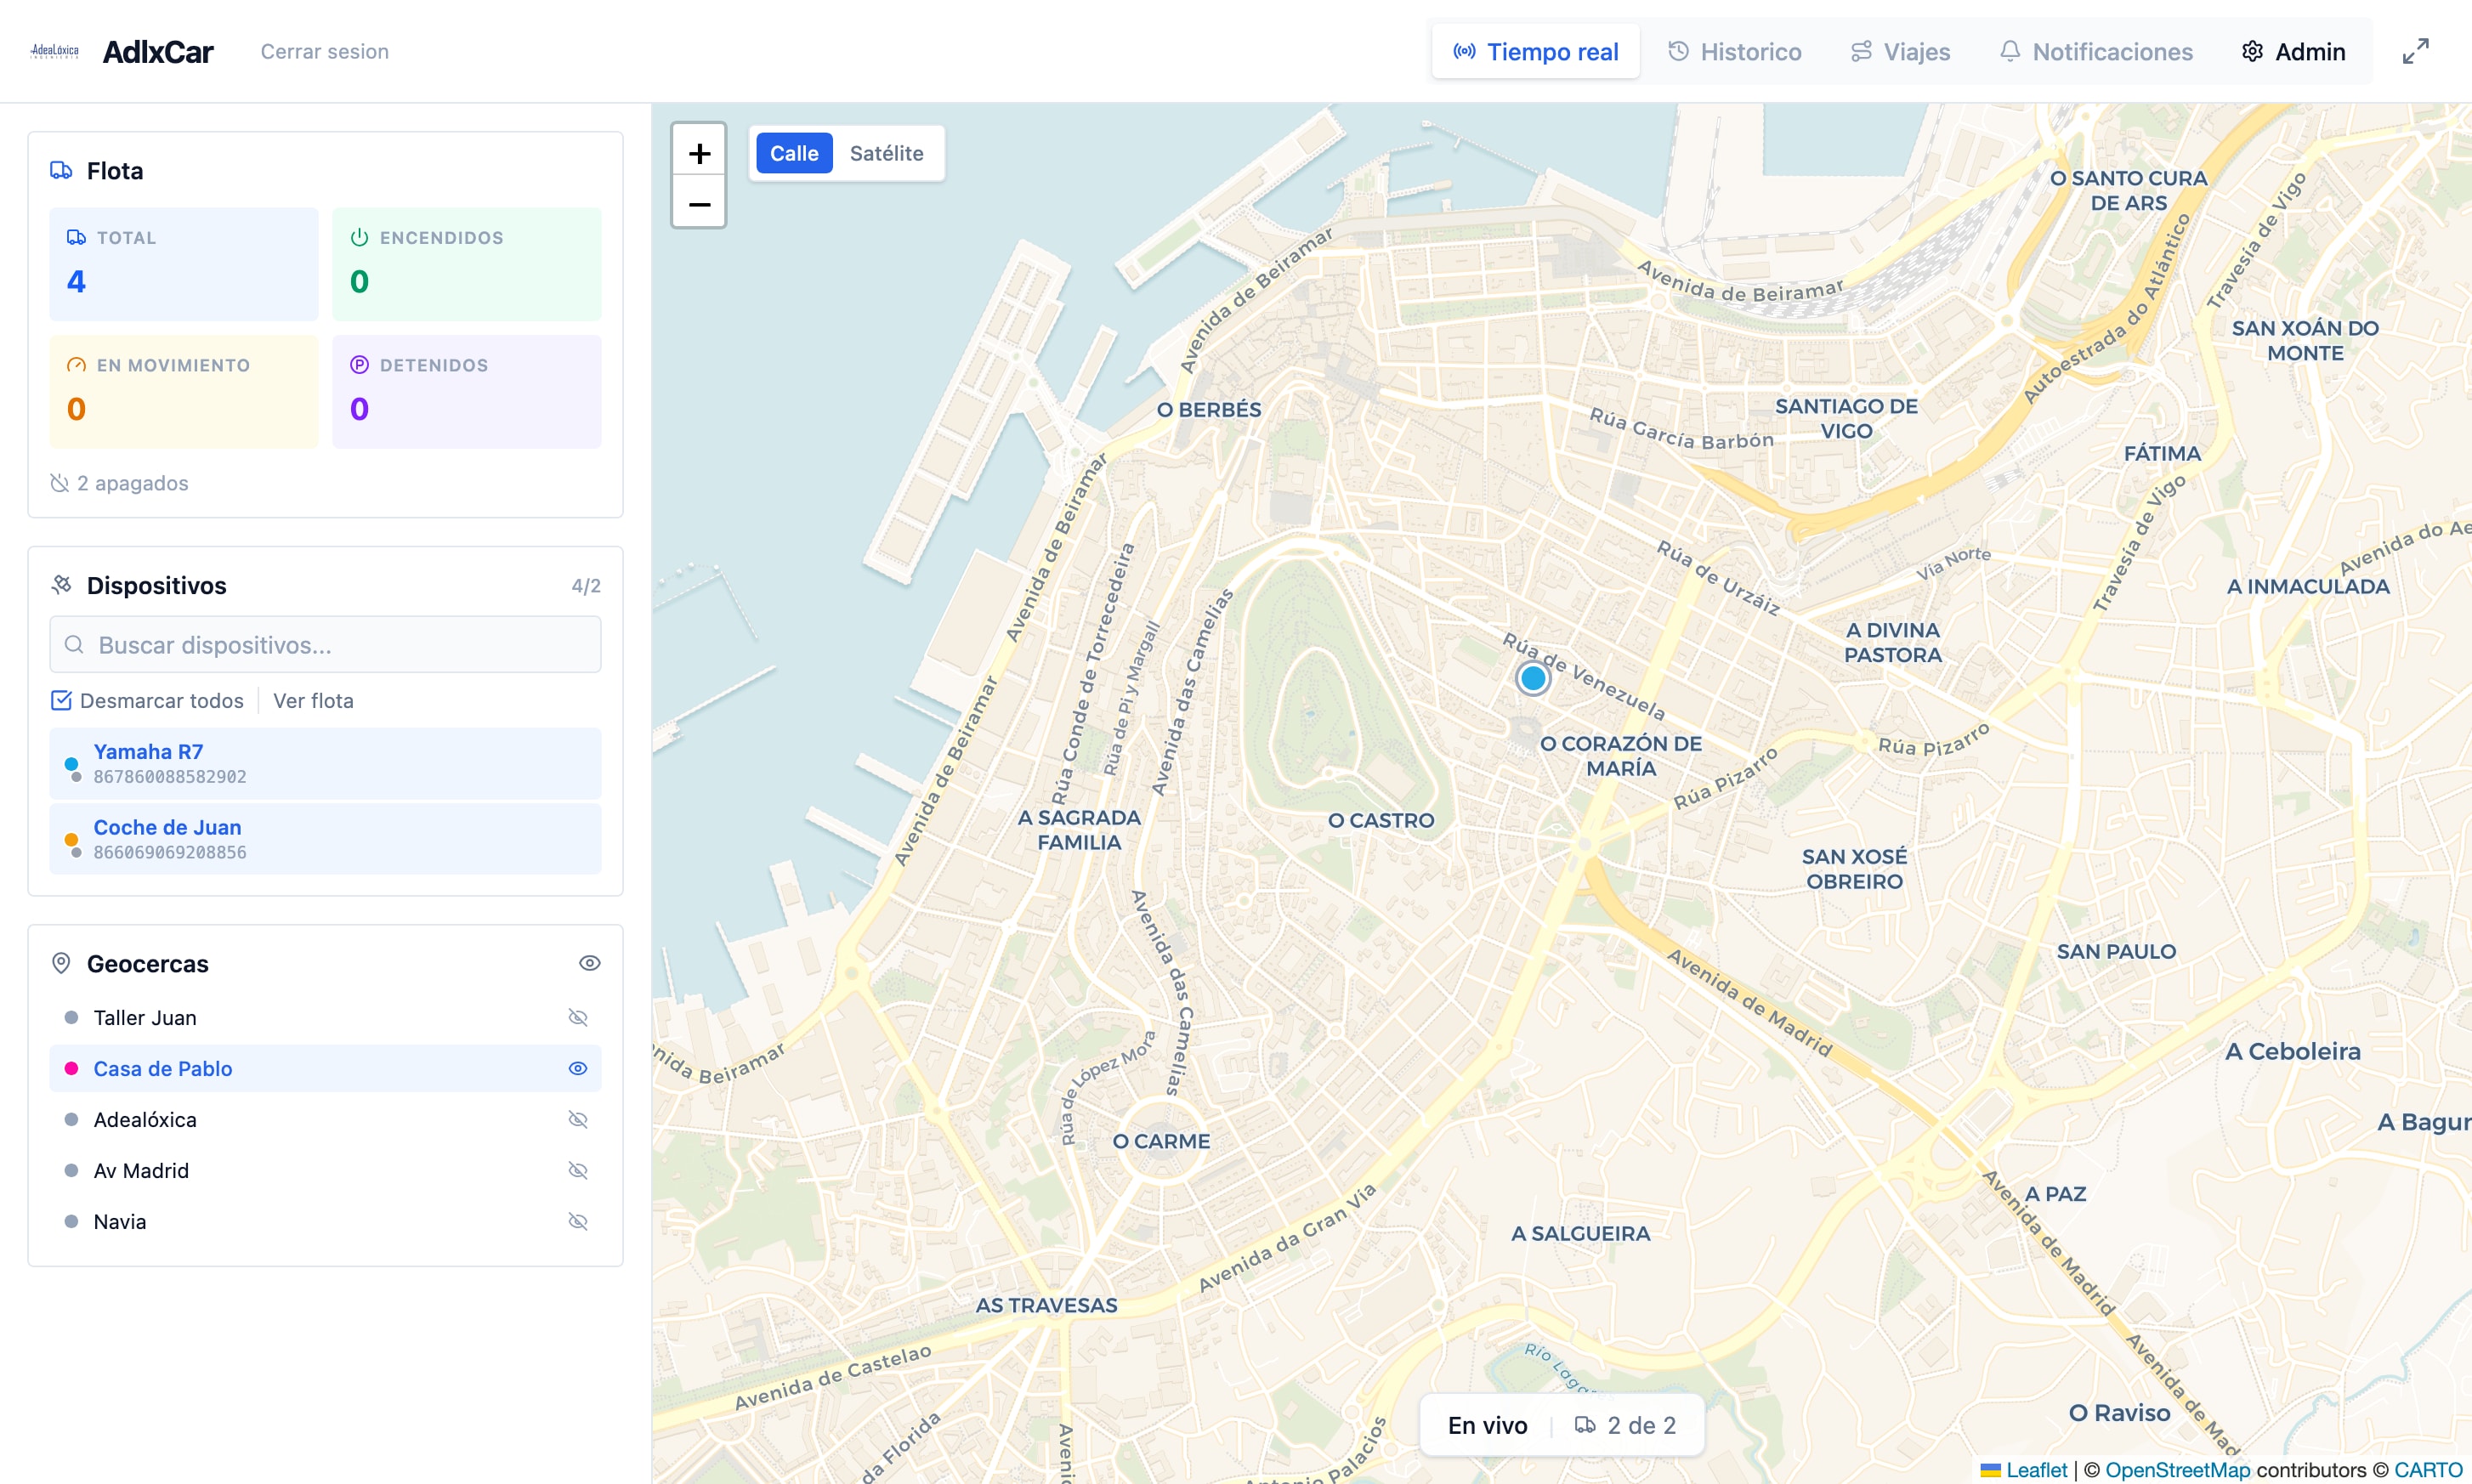The image size is (2472, 1484).
Task: Click the 2 de 2 vehicle counter
Action: tap(1641, 1425)
